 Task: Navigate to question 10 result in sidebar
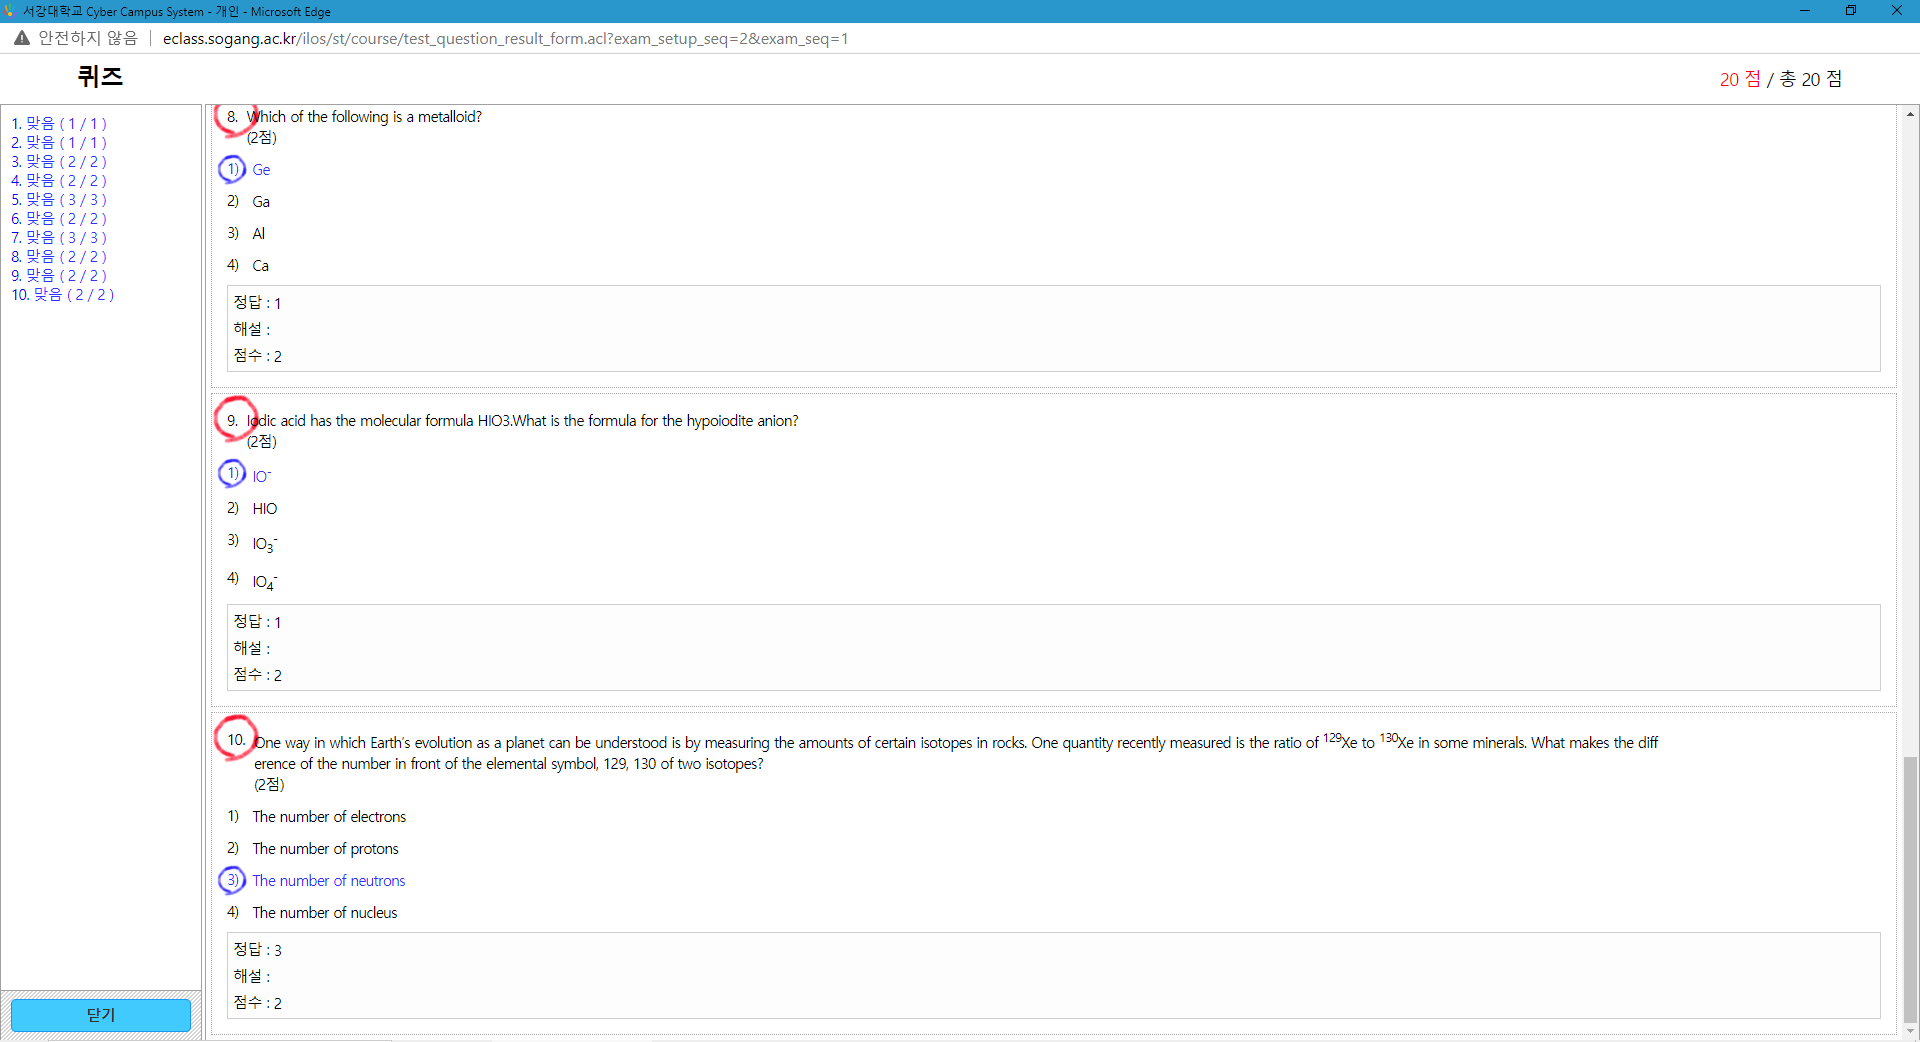(63, 295)
